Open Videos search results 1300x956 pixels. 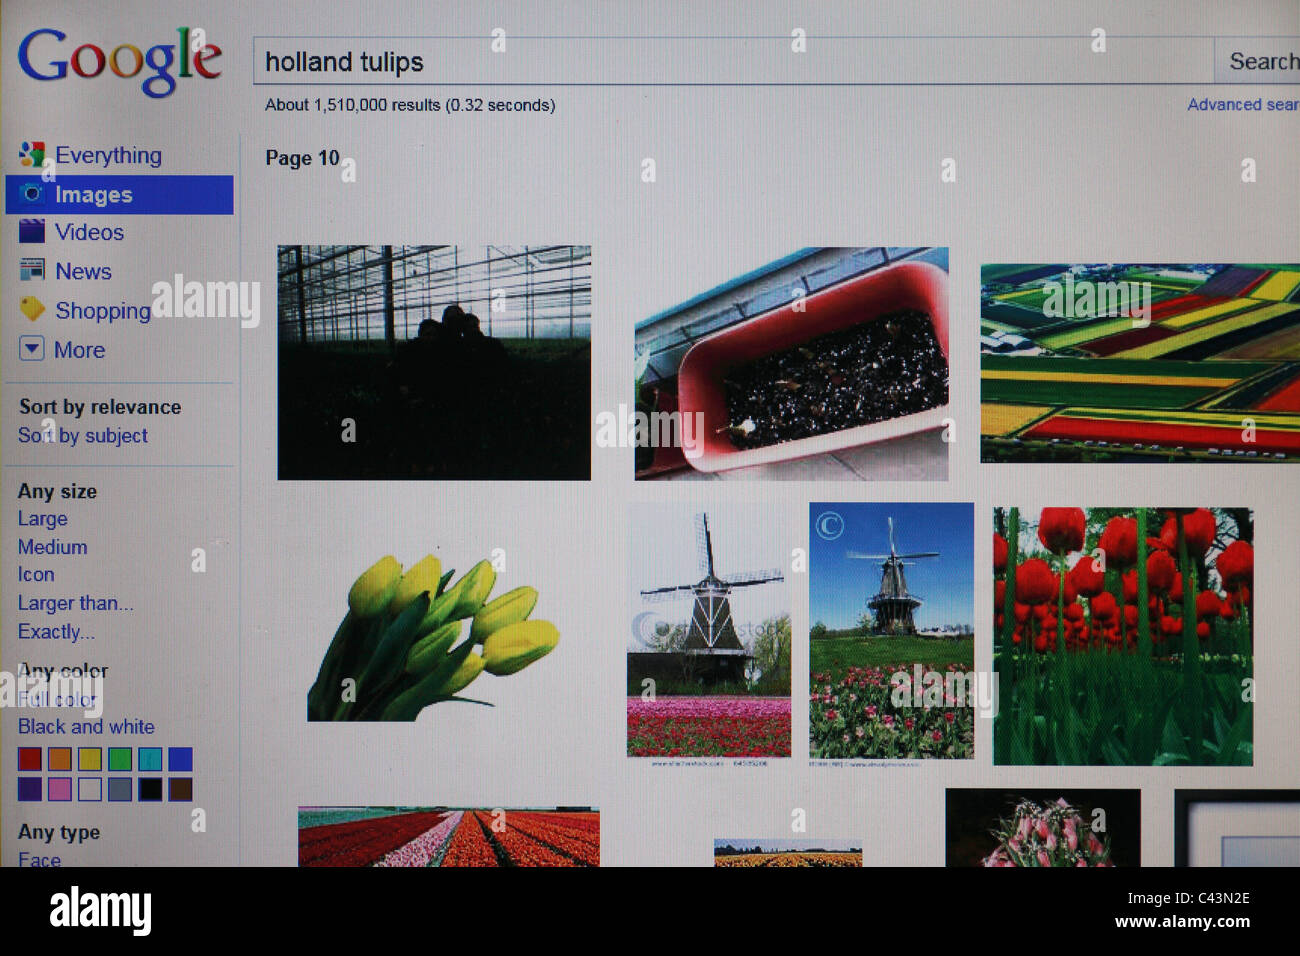pos(89,232)
